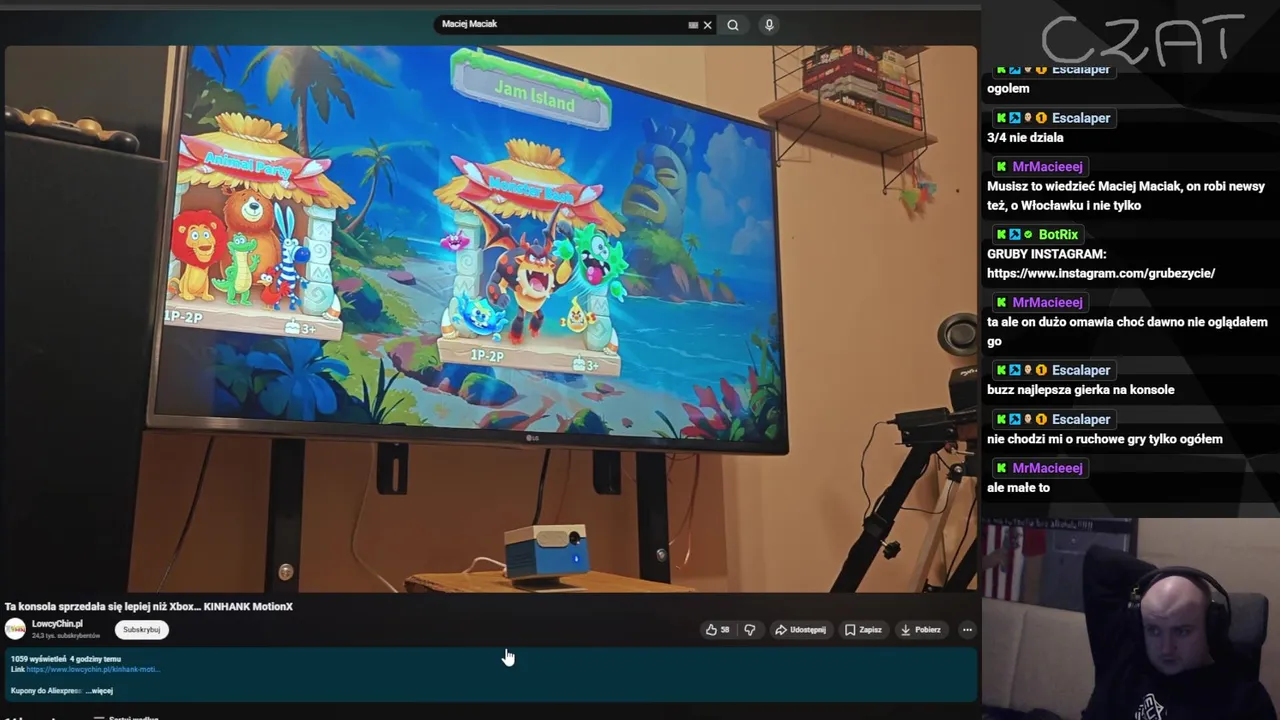This screenshot has width=1280, height=720.
Task: Click BotRix username in chat
Action: click(1058, 235)
